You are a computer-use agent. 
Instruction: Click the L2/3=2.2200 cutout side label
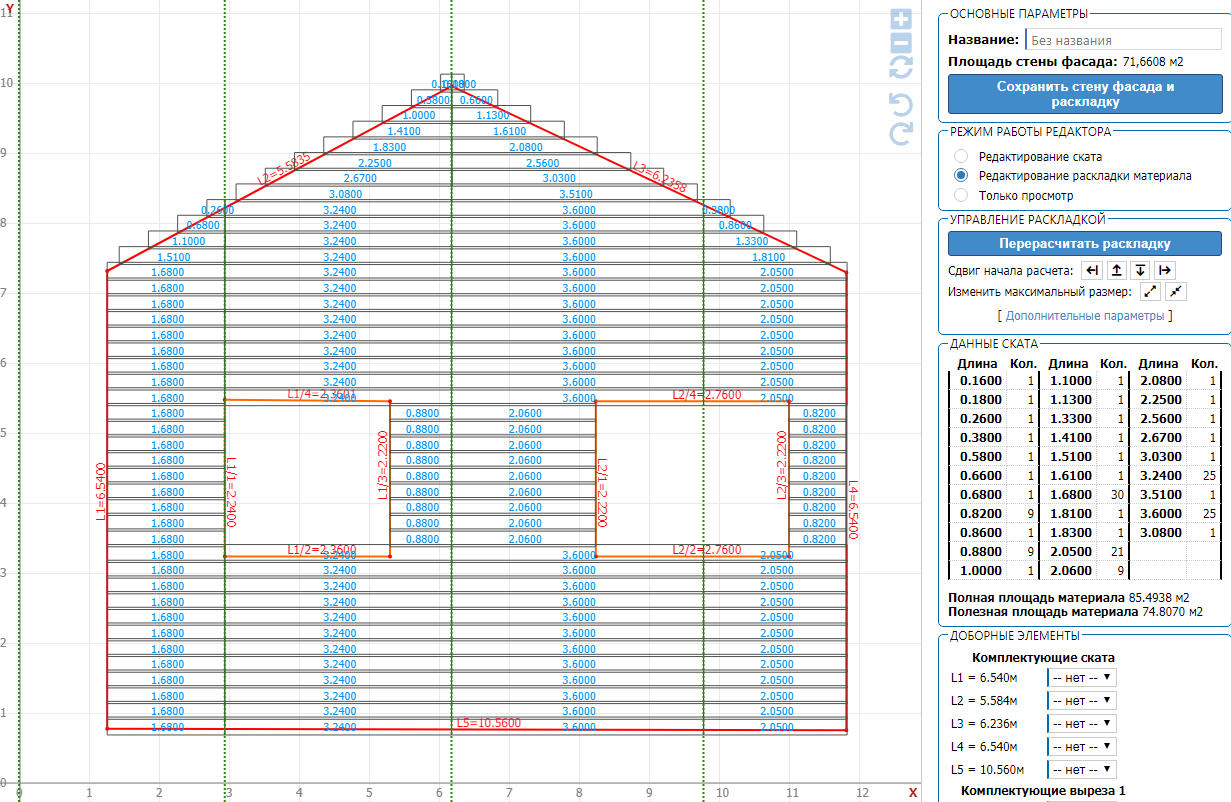(781, 464)
